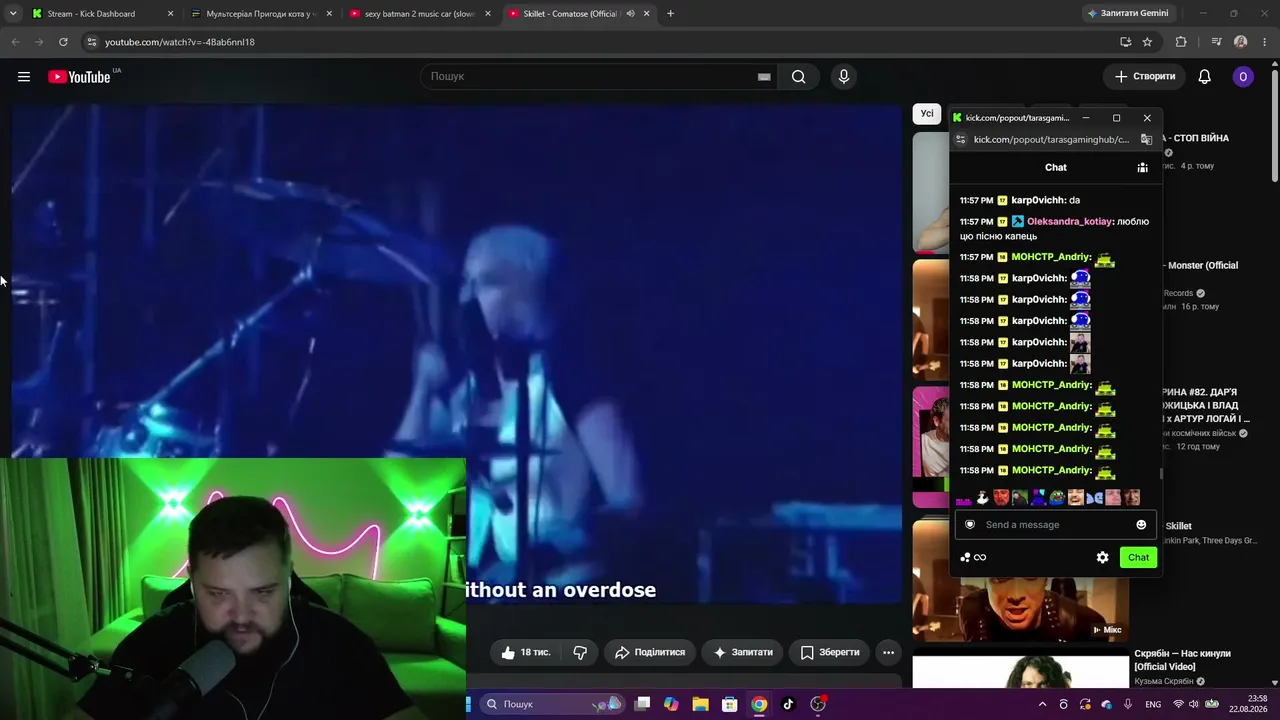Go to the YouTube home logo
1280x720 pixels.
[79, 77]
